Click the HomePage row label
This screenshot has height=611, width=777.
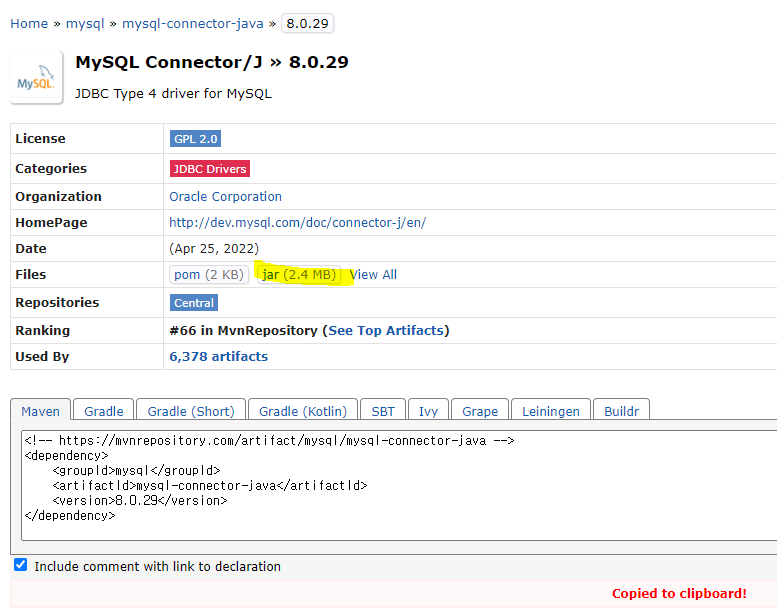pyautogui.click(x=52, y=222)
